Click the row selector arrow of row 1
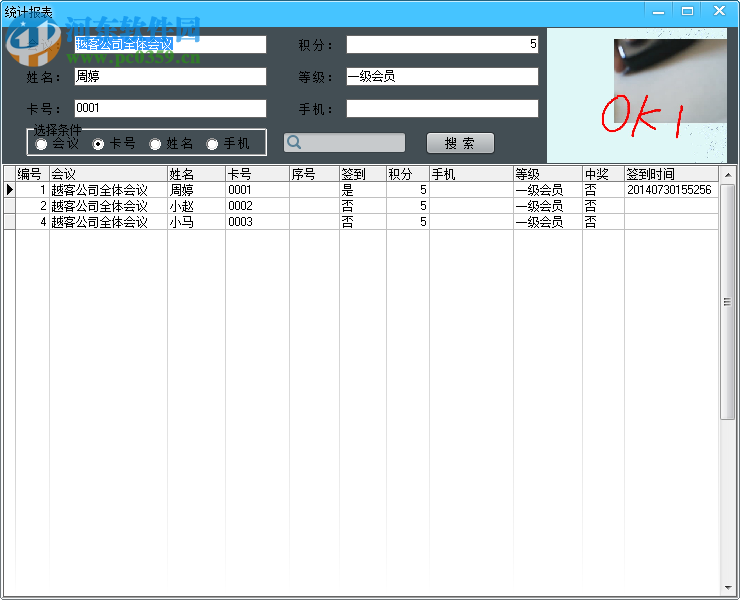 point(9,190)
